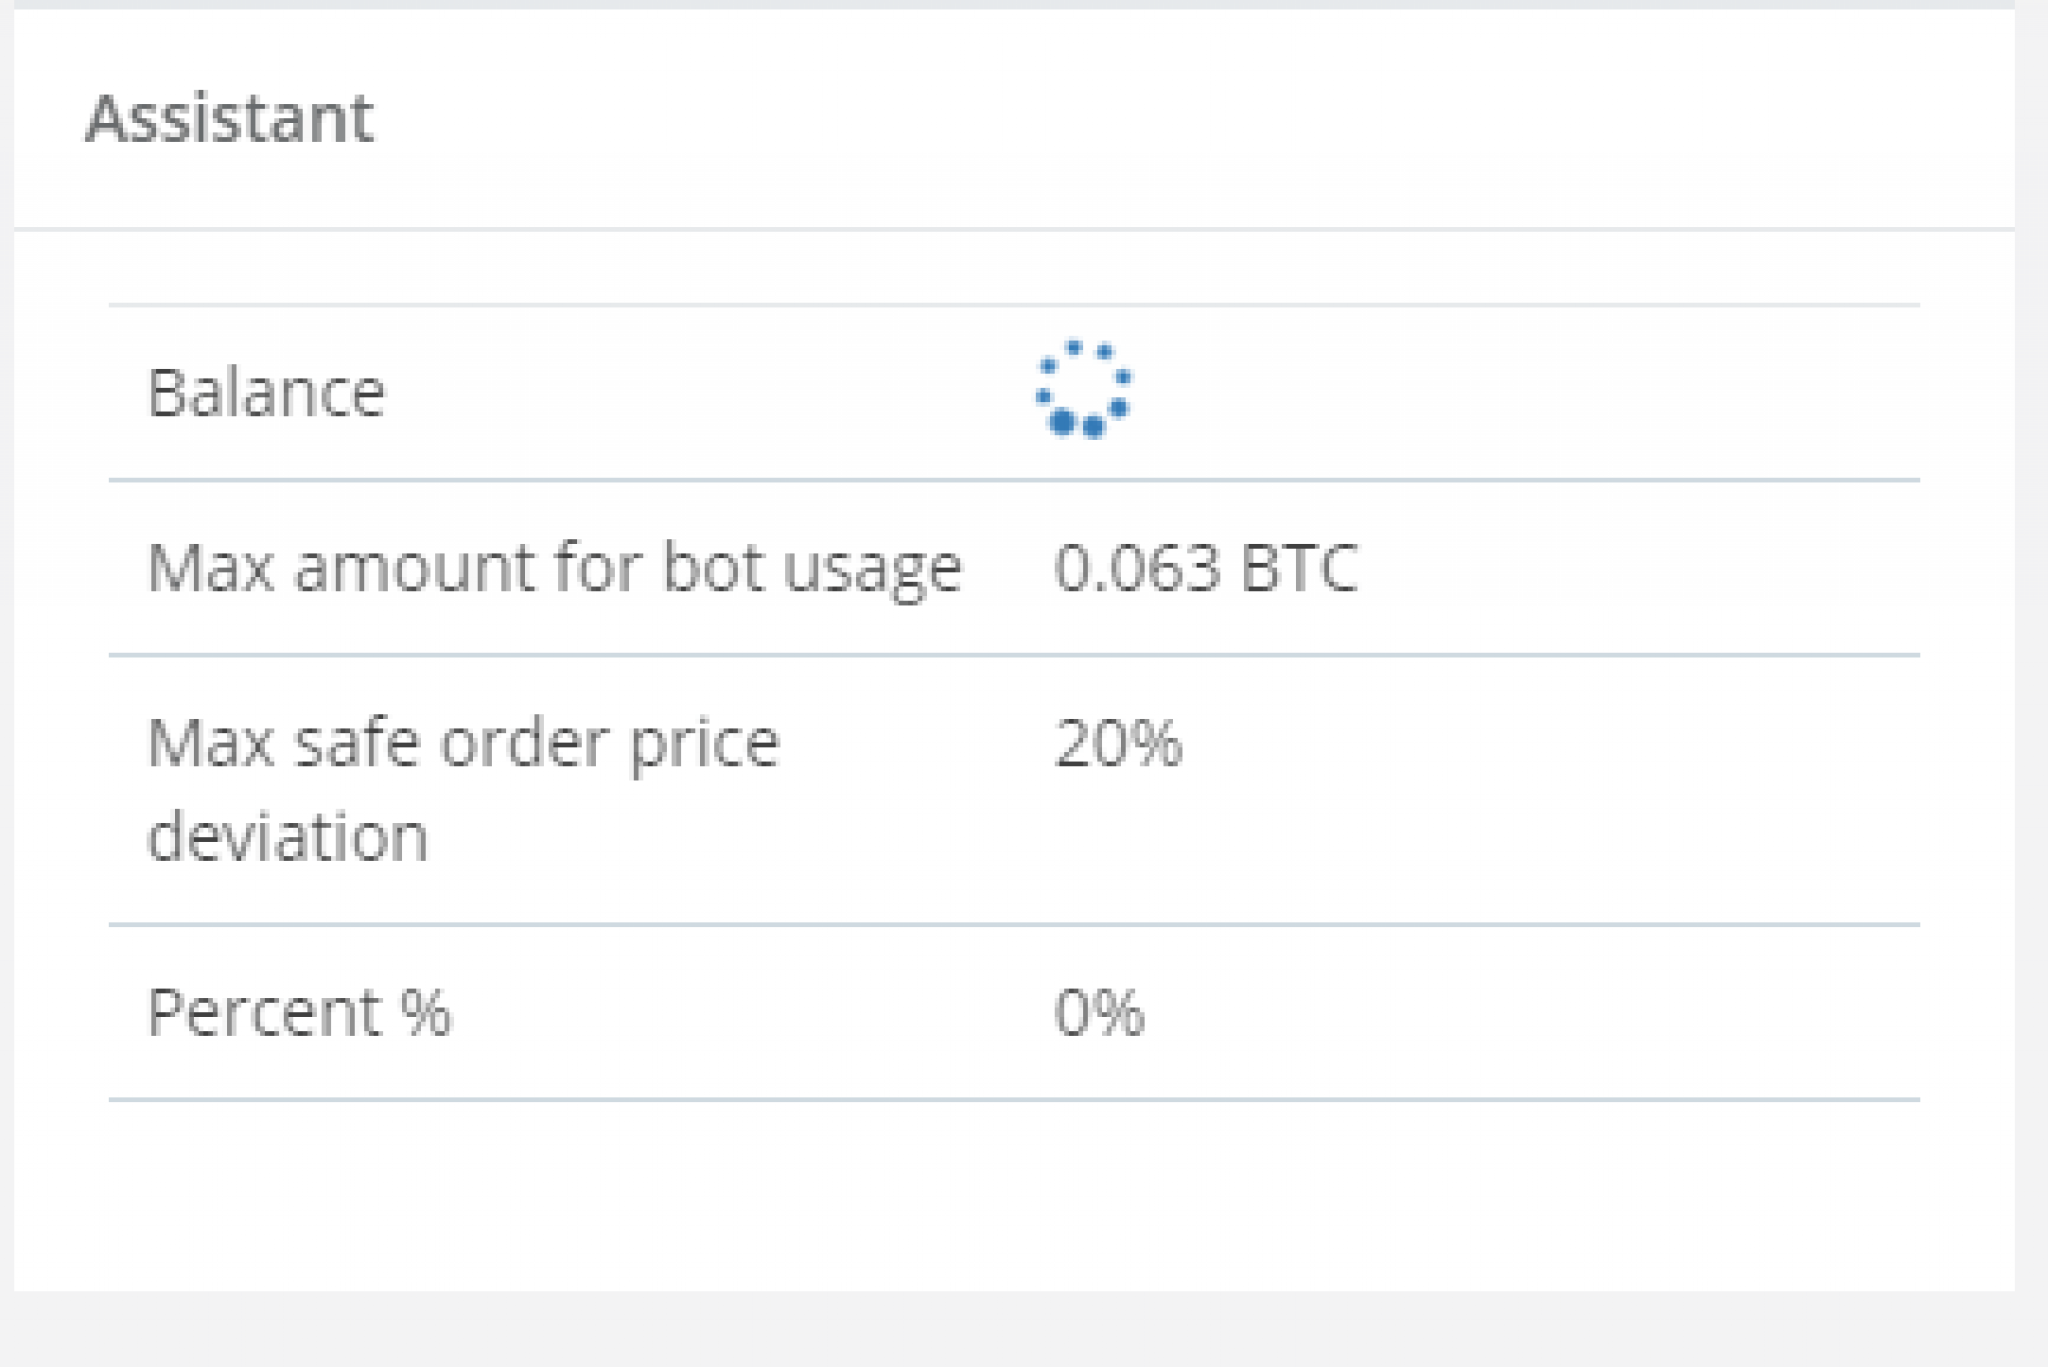Click Max safe order price label
The width and height of the screenshot is (2048, 1367).
pos(462,743)
